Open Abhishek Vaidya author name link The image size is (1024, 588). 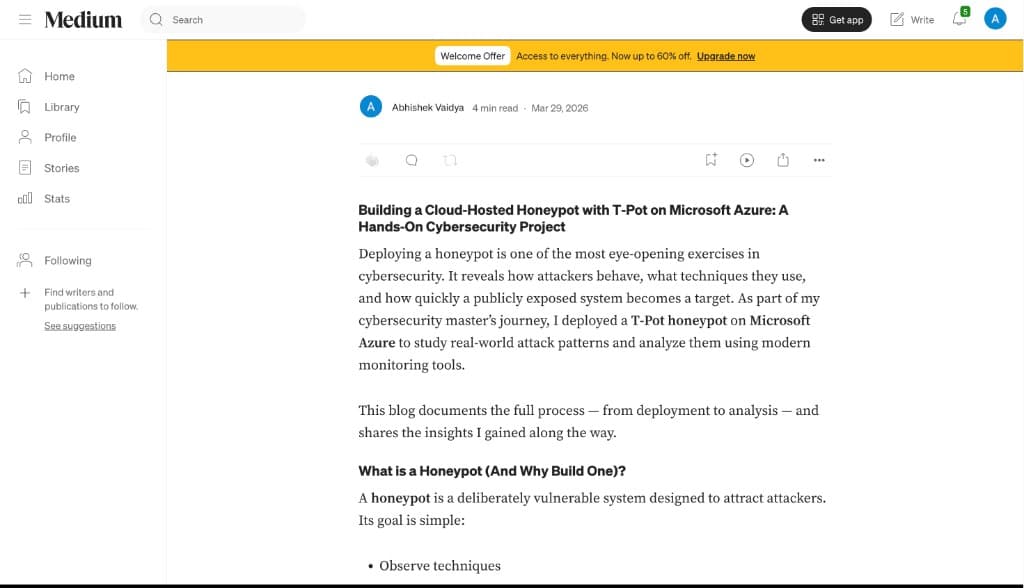point(428,108)
